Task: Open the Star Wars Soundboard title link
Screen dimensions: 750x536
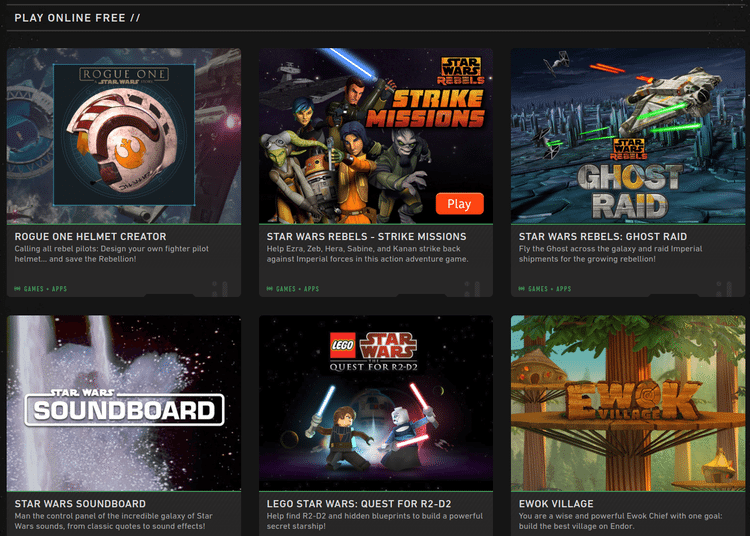Action: [x=80, y=504]
